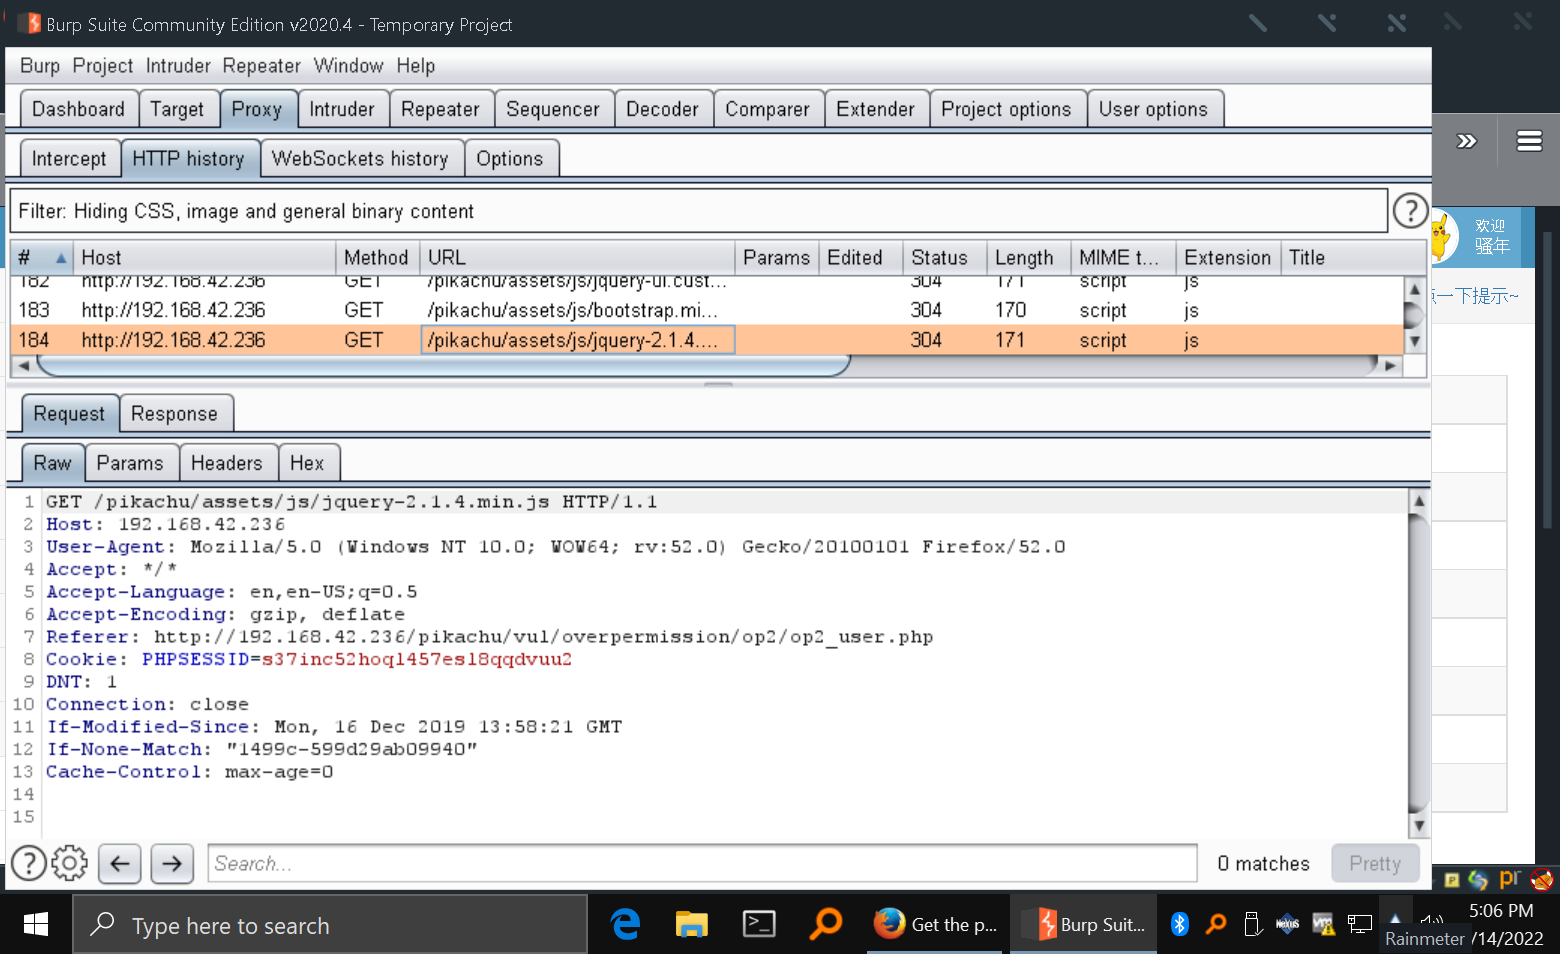
Task: Open the Sequencer tab
Action: point(553,109)
